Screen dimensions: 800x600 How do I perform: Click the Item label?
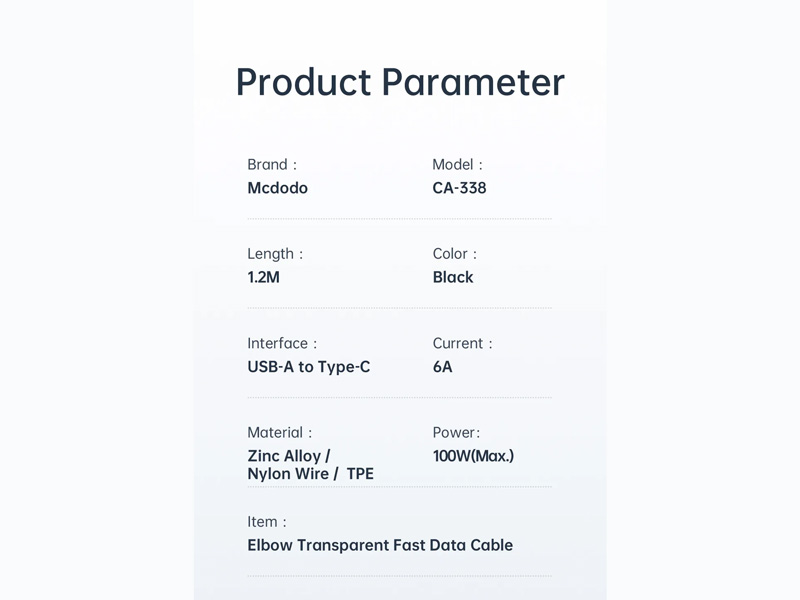point(266,521)
